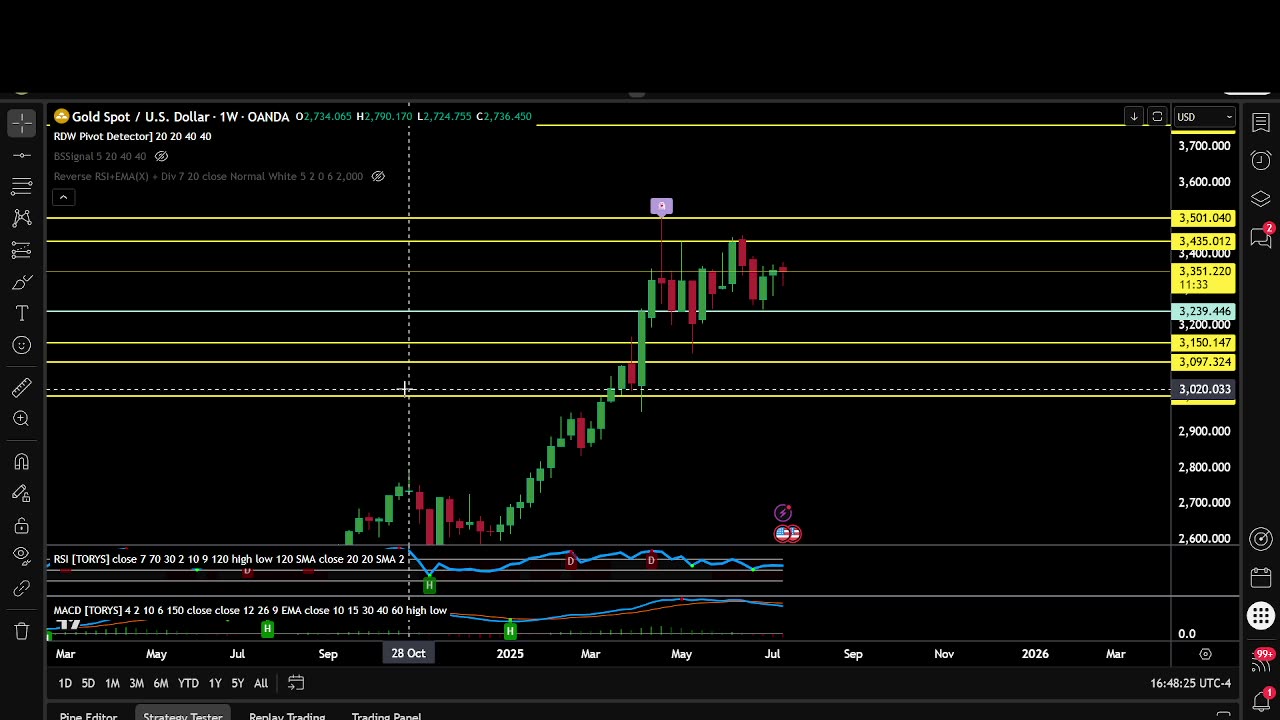Click the 3,097.324 price level label
Viewport: 1280px width, 720px height.
(x=1204, y=362)
